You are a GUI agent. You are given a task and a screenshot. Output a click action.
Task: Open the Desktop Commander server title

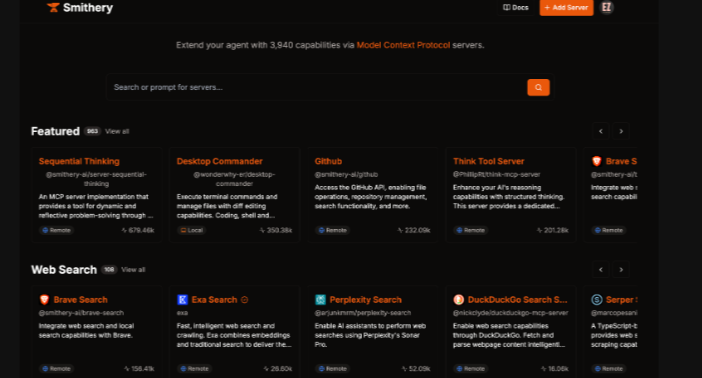coord(219,161)
